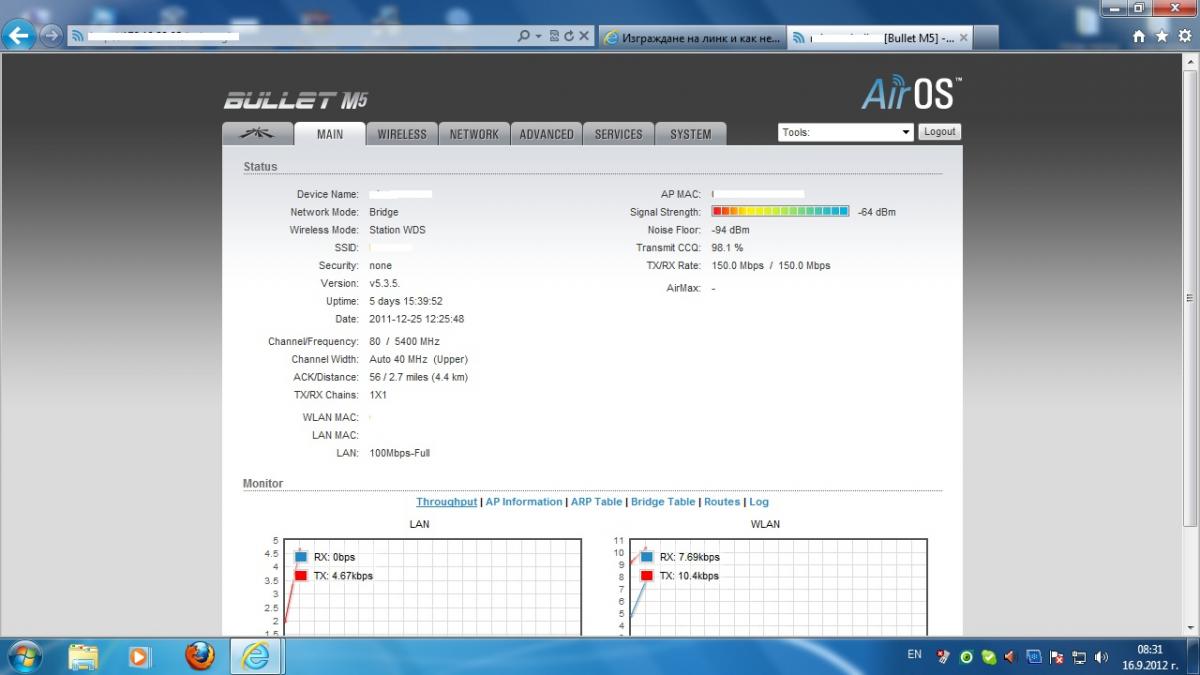Open browser Home via house icon
The image size is (1200, 675).
coord(1139,36)
